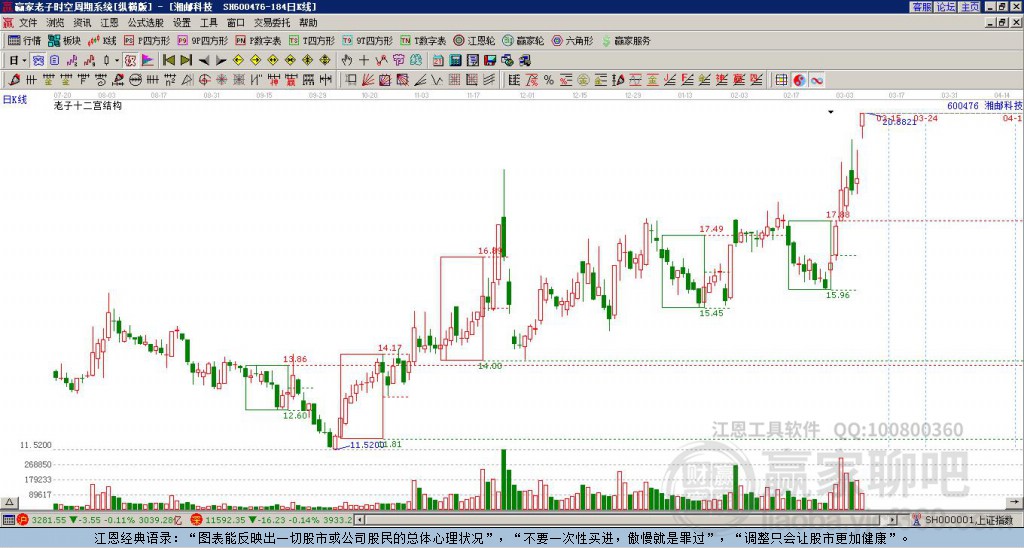
Task: Click the save floppy disk icon
Action: click(x=490, y=61)
